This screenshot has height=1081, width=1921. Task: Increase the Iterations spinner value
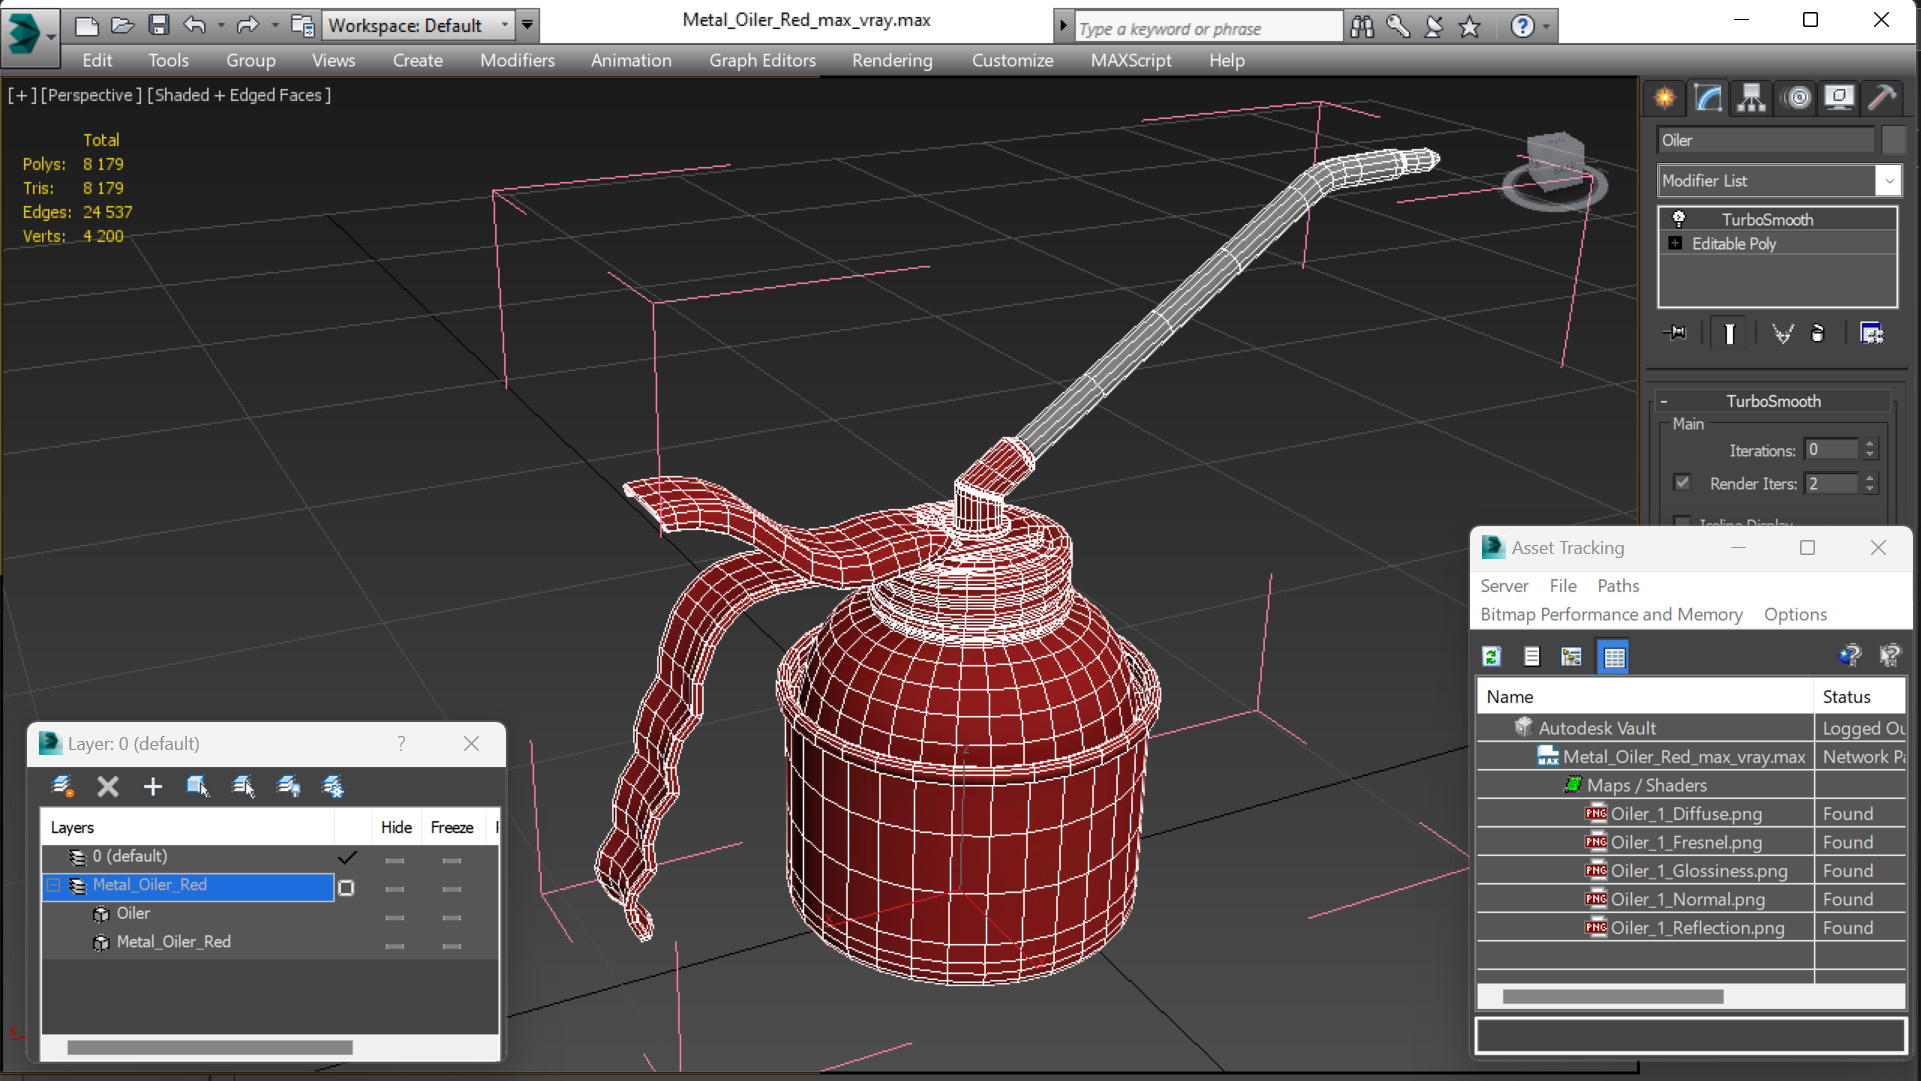point(1870,445)
